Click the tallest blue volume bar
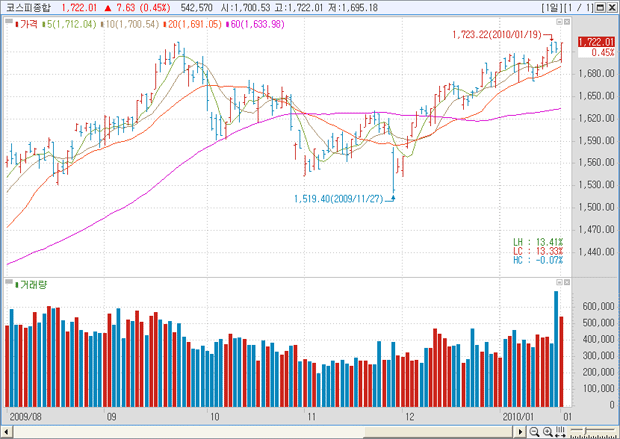The height and width of the screenshot is (439, 620). (x=556, y=349)
